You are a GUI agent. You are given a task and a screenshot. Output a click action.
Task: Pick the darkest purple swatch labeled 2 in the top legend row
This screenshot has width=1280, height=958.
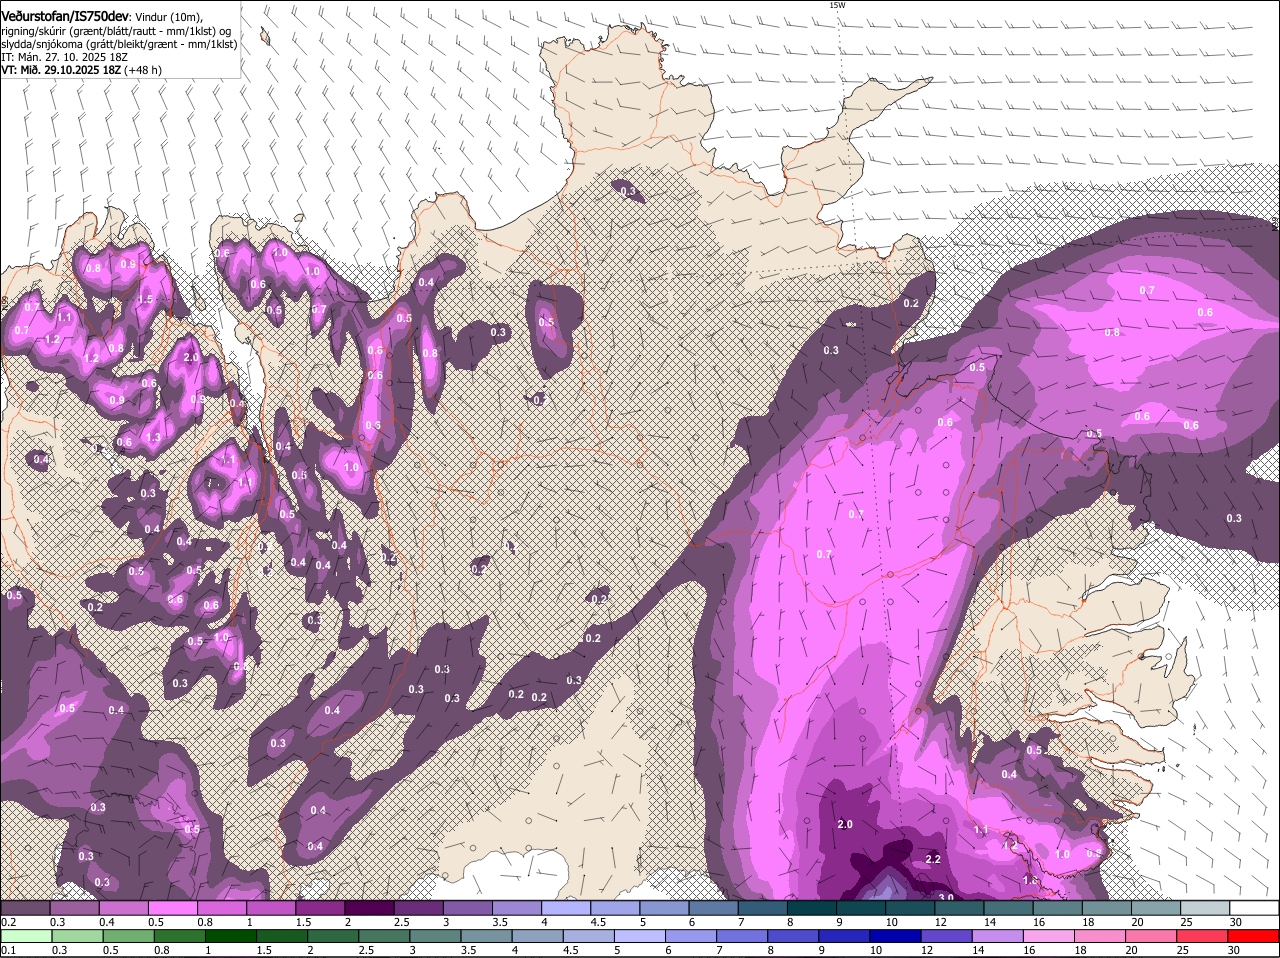tap(368, 908)
